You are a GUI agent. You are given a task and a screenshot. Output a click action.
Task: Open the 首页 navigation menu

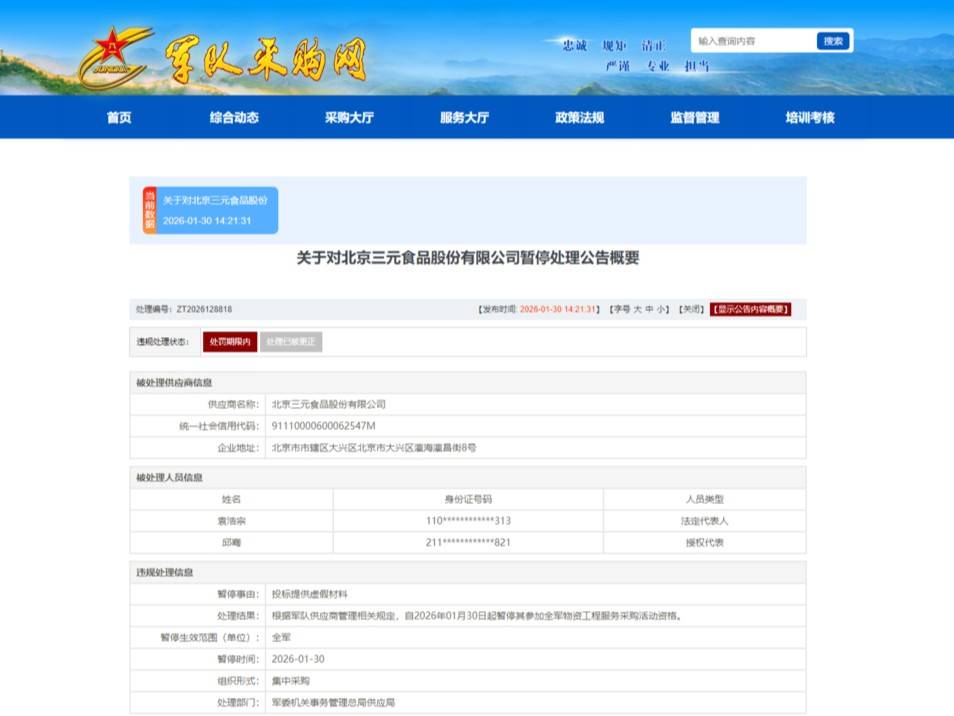pyautogui.click(x=119, y=118)
